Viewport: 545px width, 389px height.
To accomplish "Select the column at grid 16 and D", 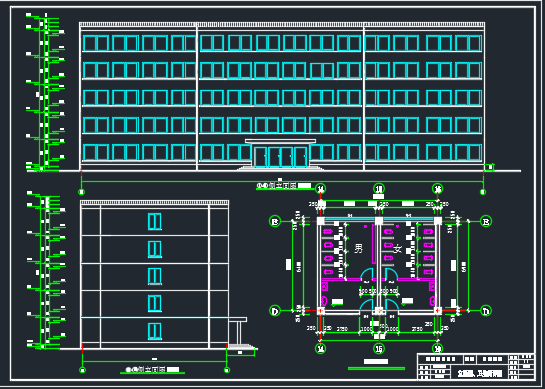I will click(x=437, y=310).
